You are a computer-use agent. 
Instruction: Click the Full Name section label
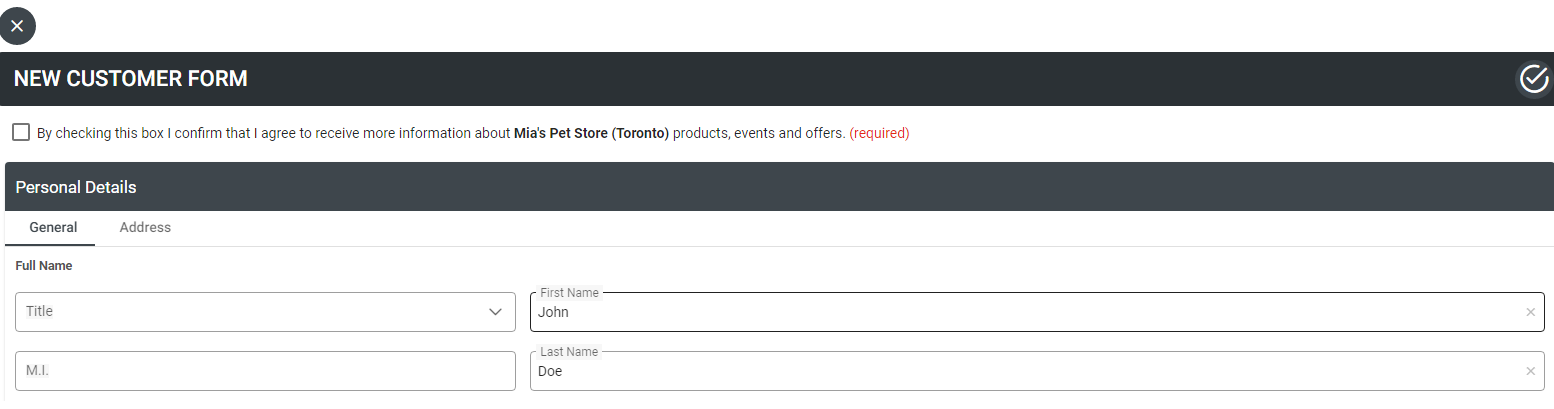coord(44,266)
